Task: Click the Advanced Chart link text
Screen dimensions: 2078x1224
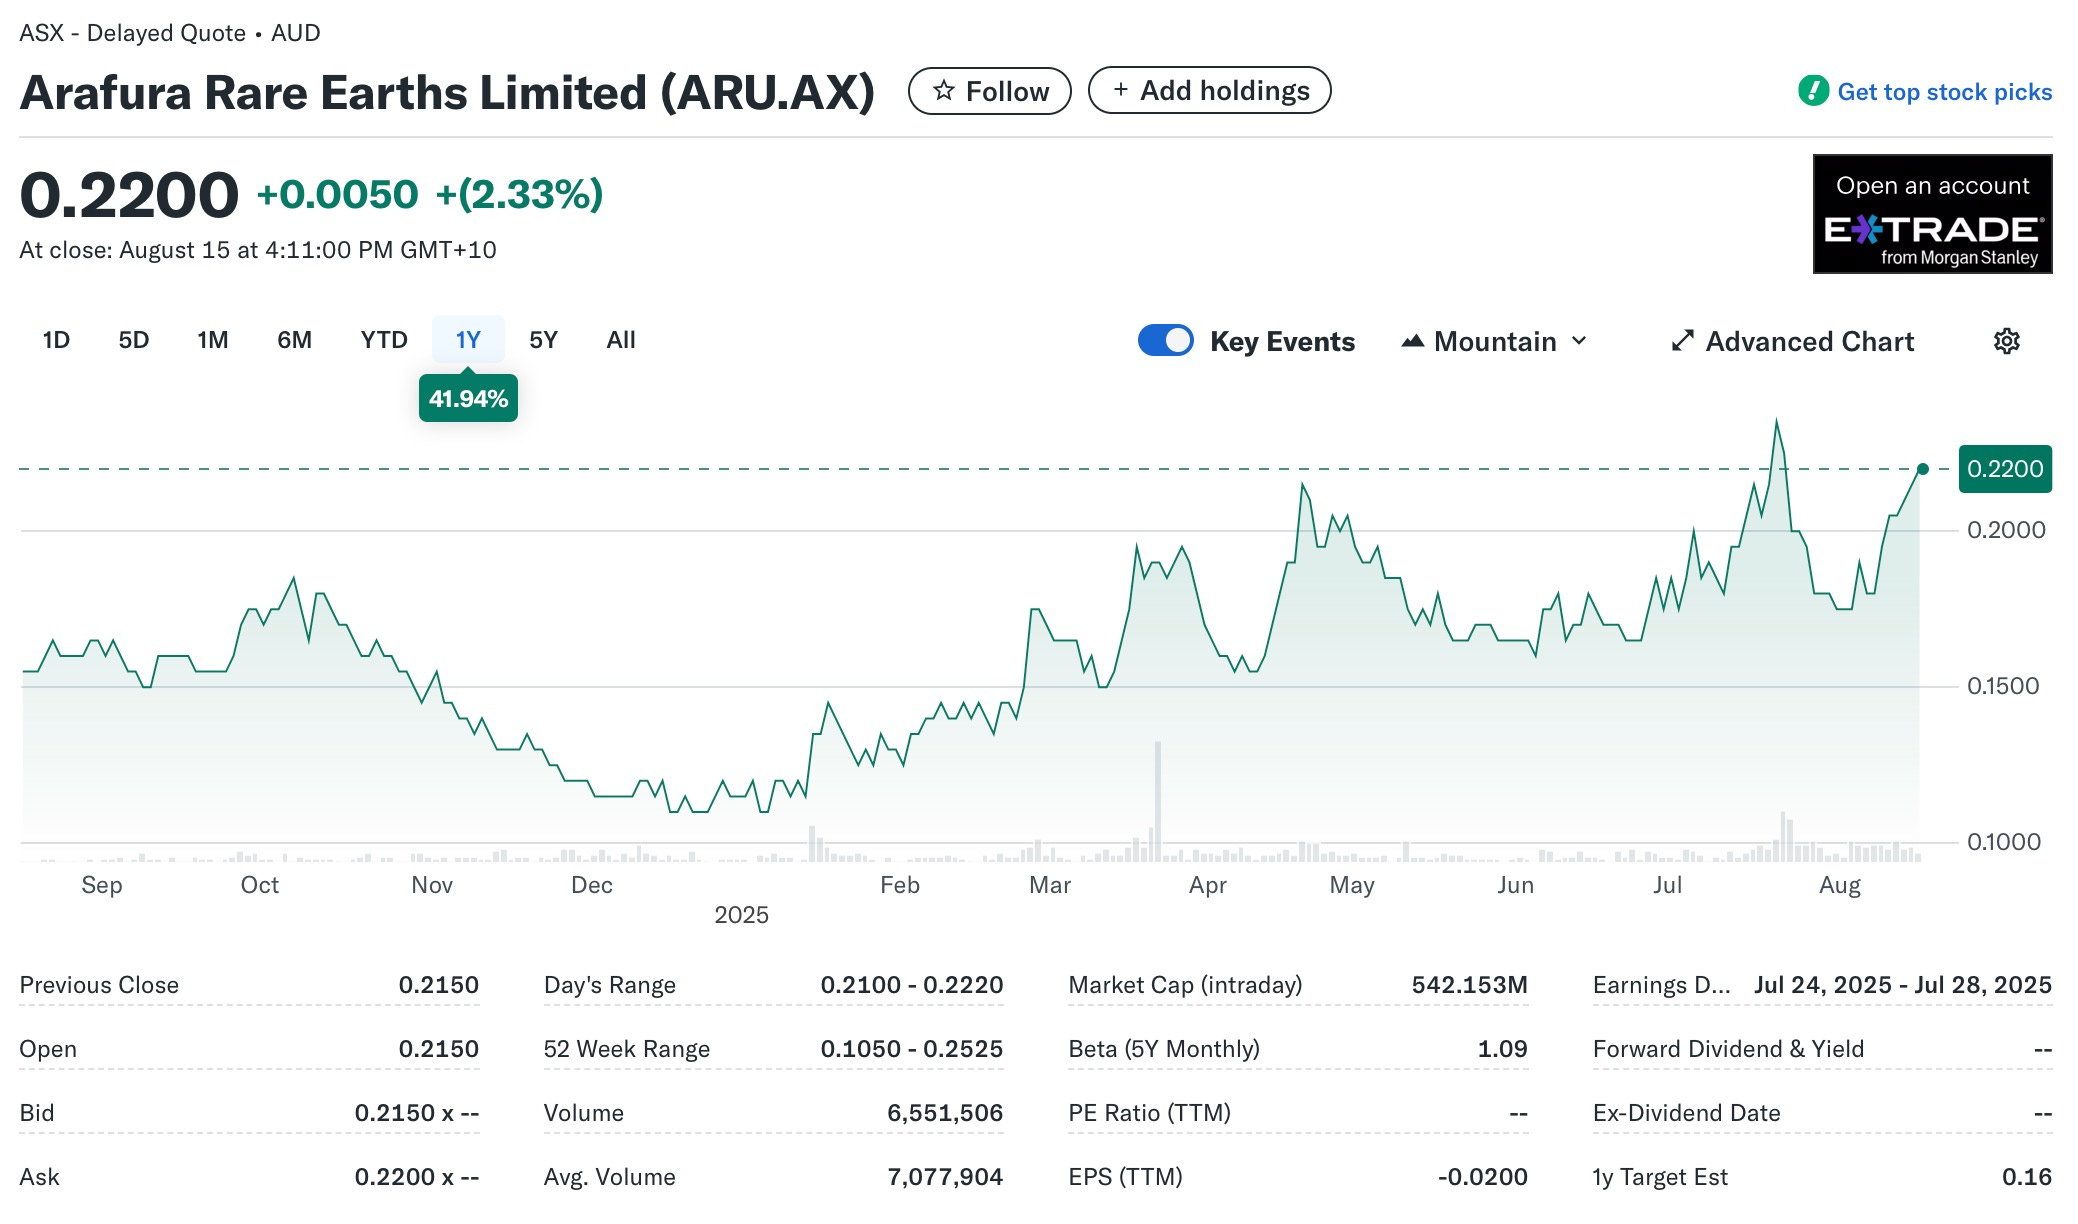Action: tap(1809, 341)
